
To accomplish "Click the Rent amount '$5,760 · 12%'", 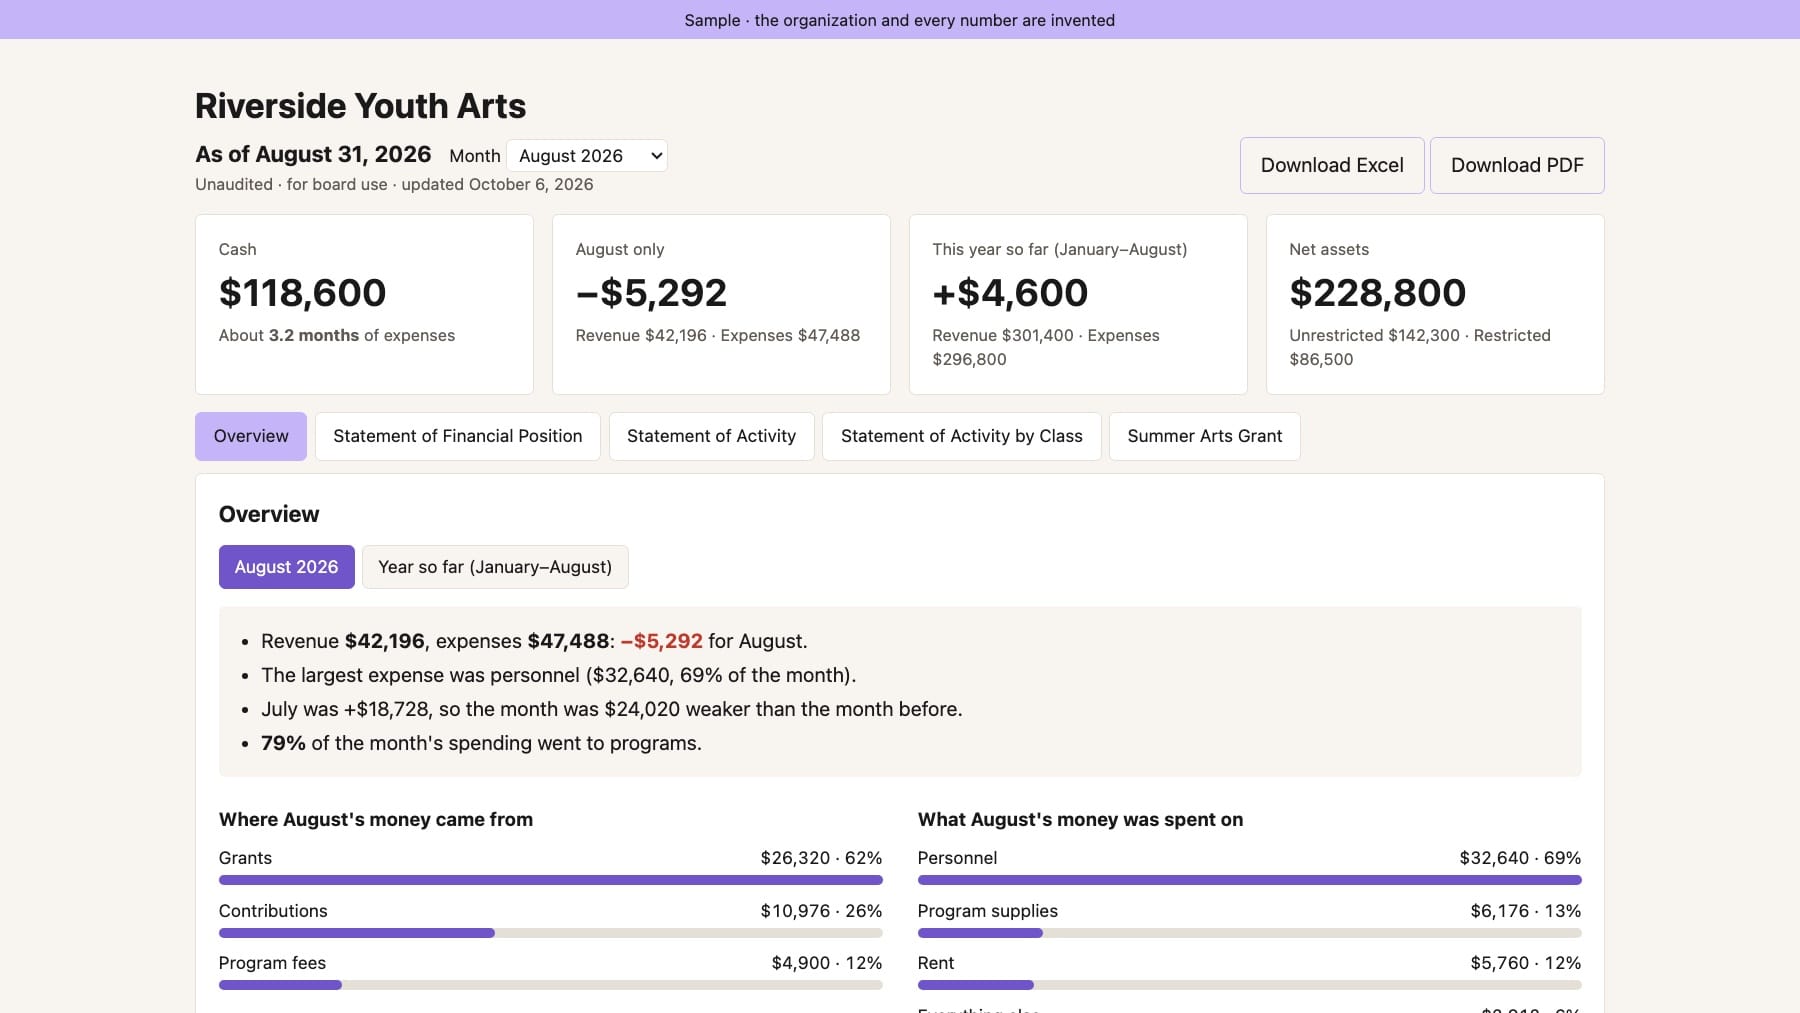I will [1526, 963].
